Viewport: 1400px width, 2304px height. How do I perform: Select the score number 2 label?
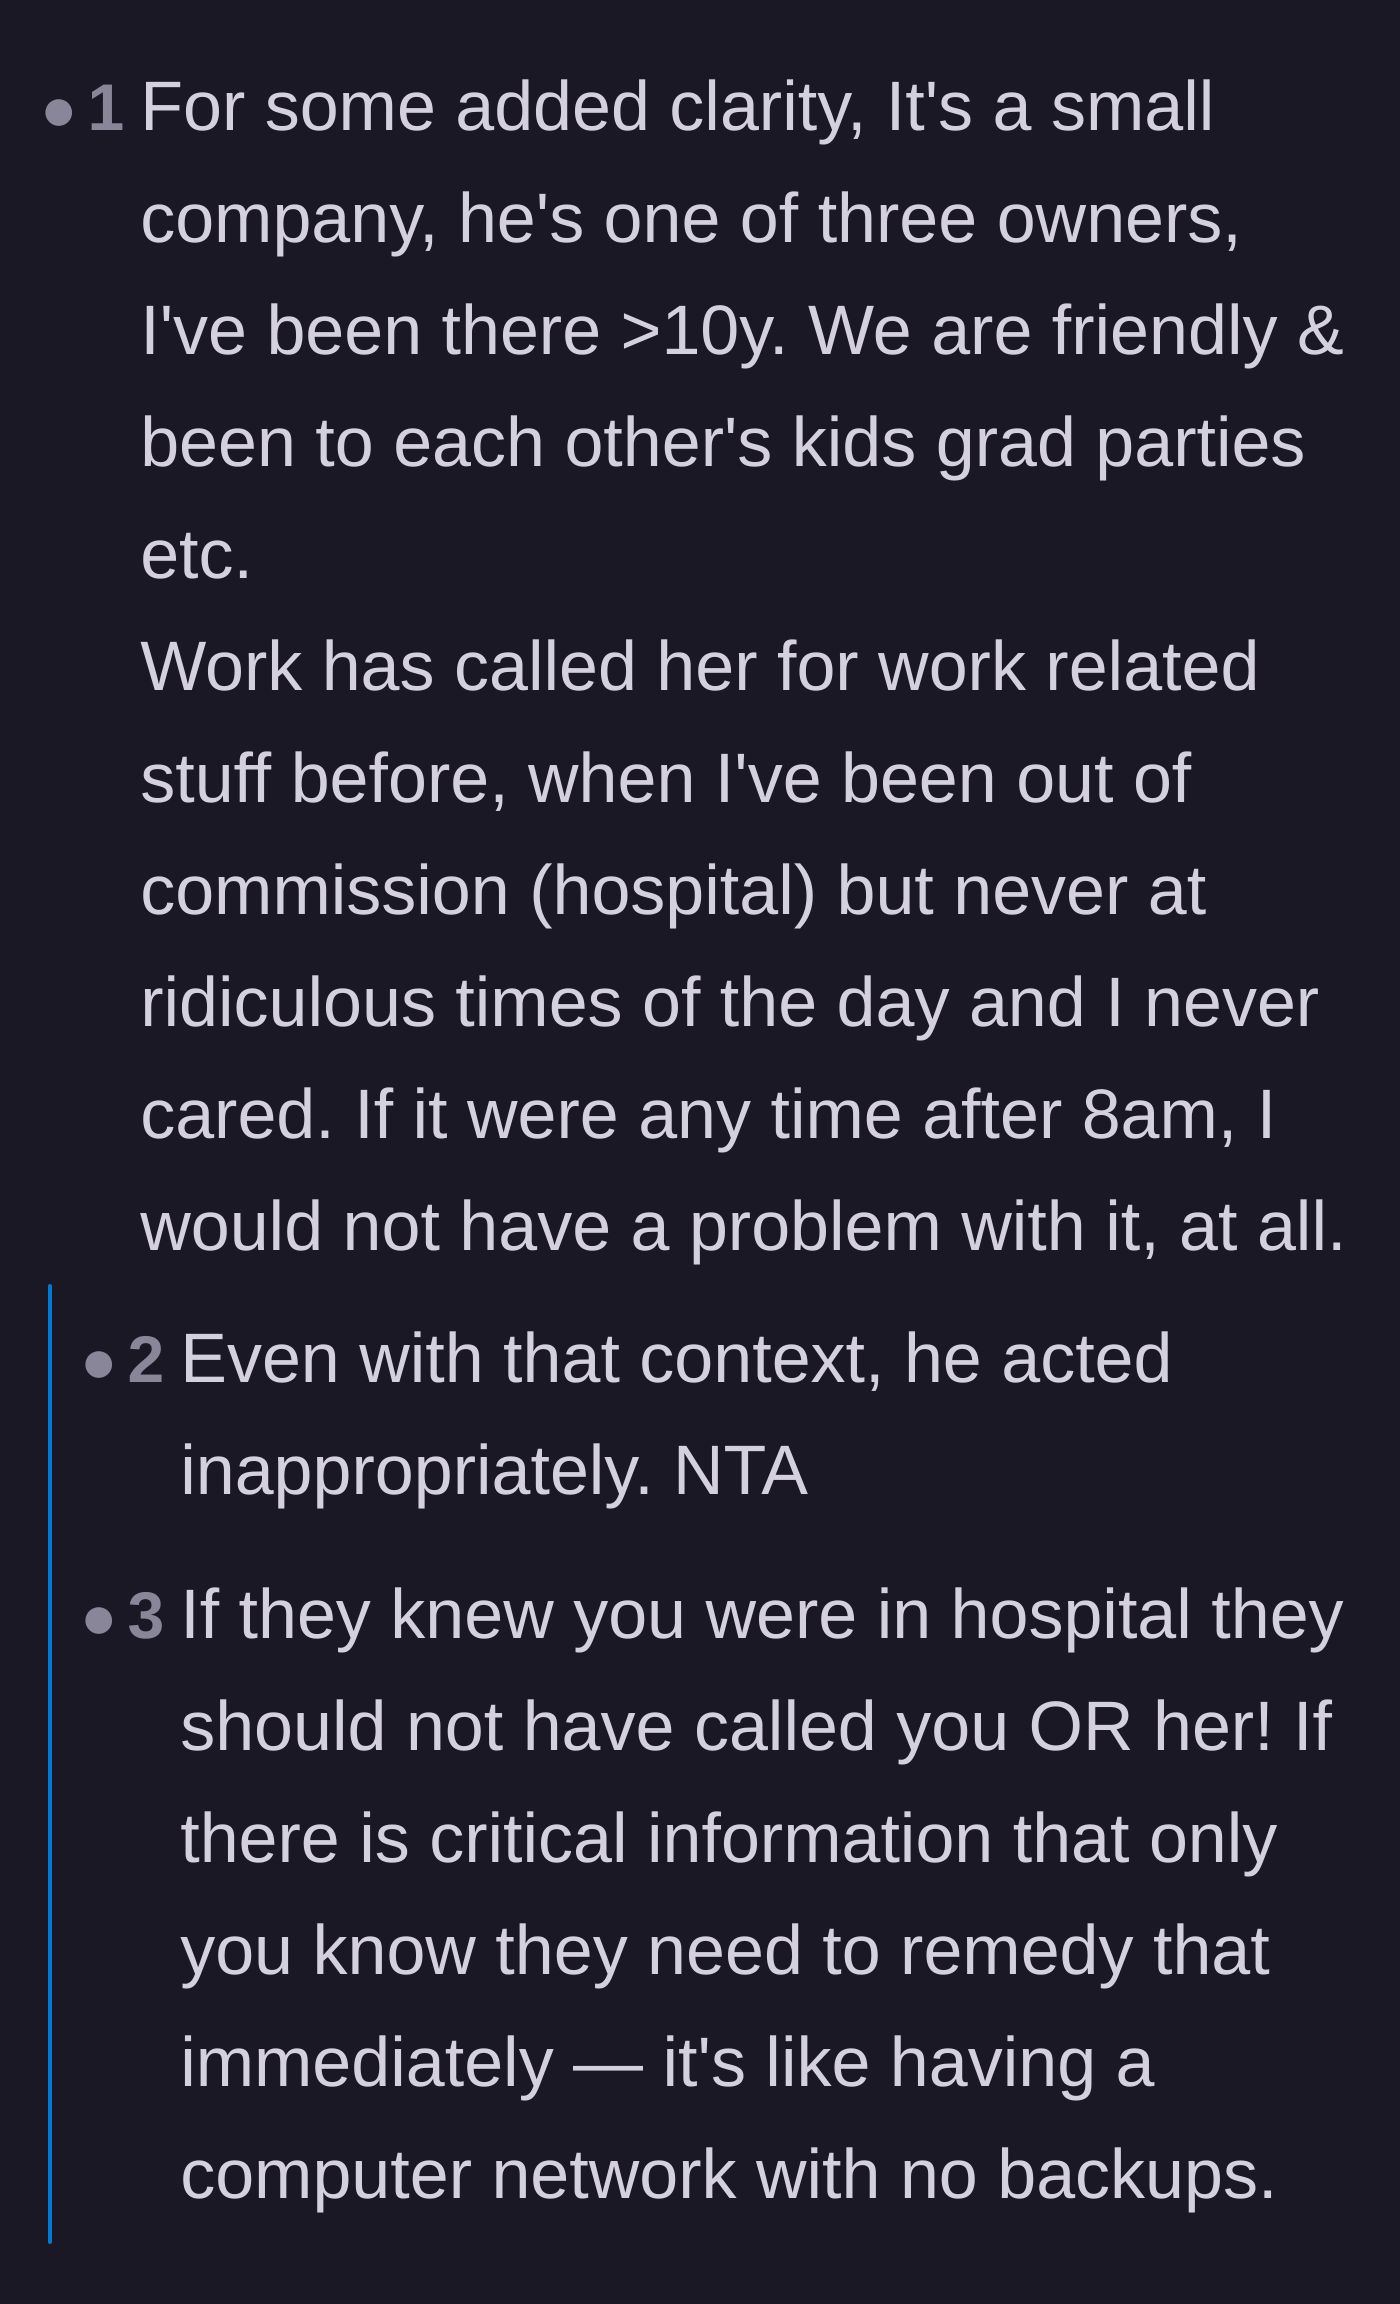point(146,1360)
